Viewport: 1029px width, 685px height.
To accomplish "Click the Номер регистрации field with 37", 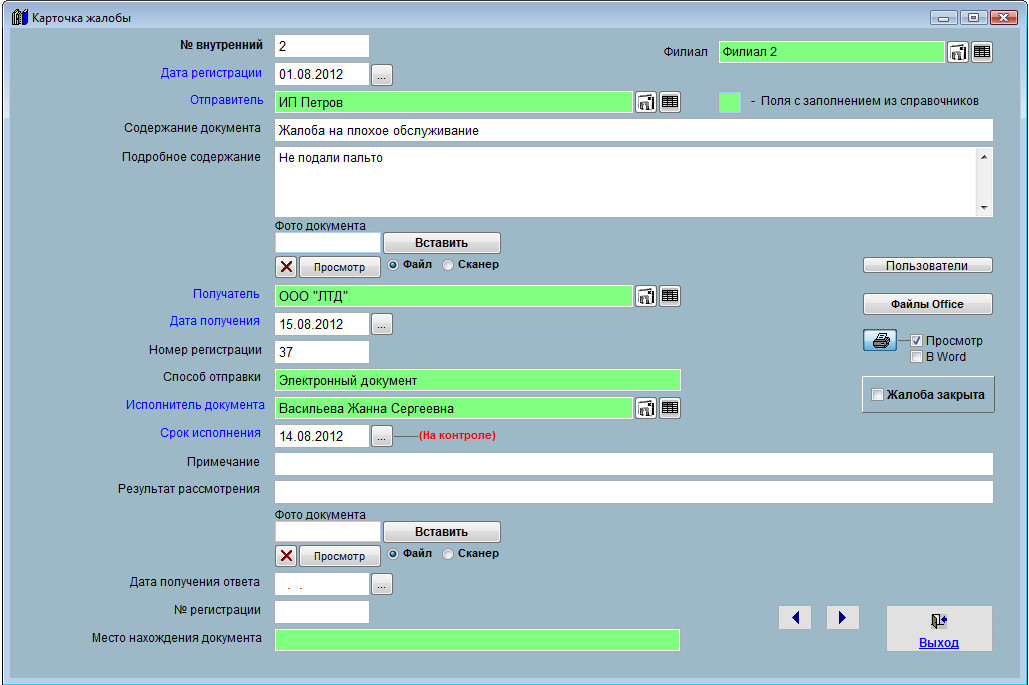I will (x=322, y=352).
